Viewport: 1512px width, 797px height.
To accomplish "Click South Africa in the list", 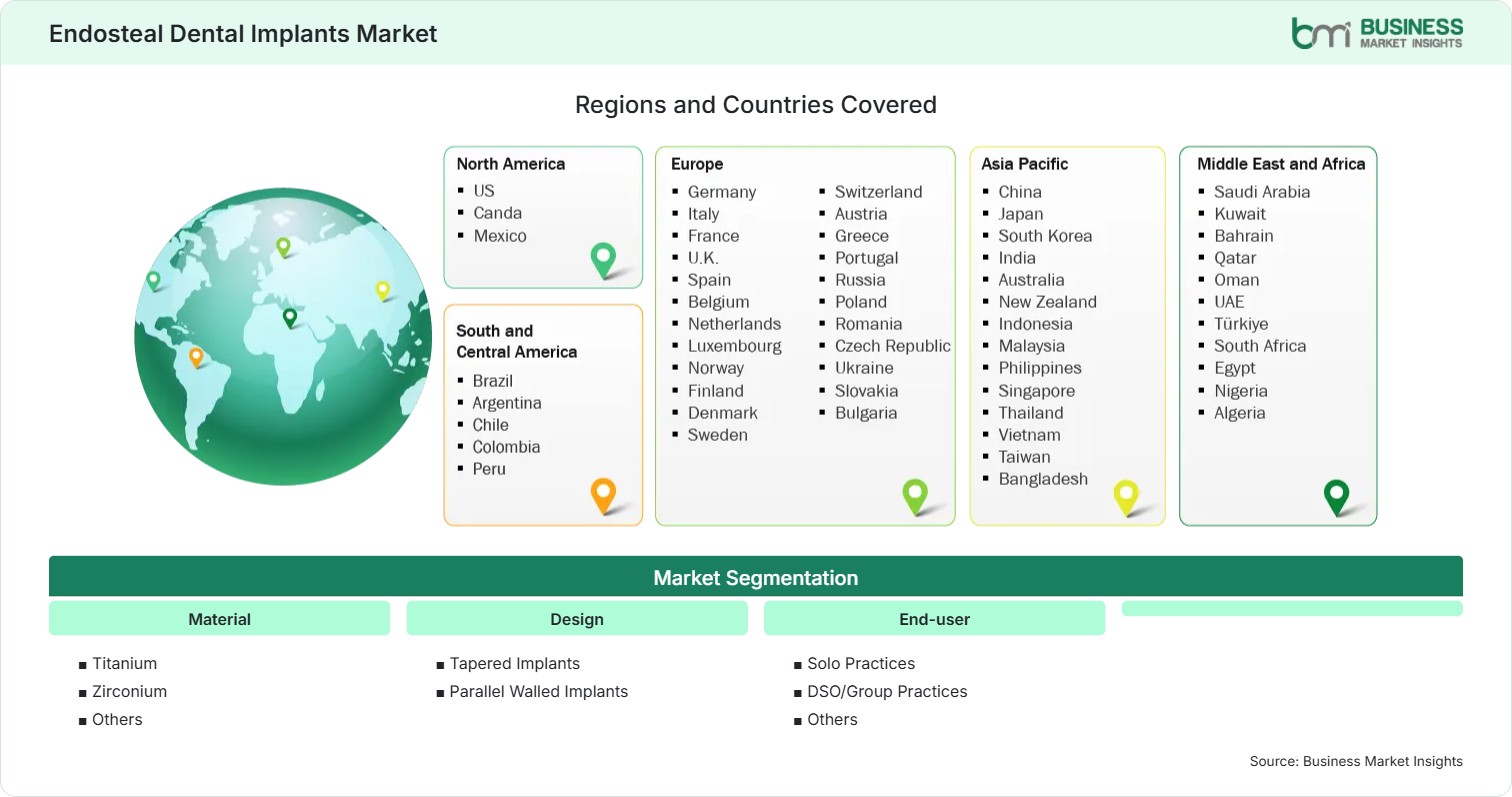I will [x=1260, y=345].
